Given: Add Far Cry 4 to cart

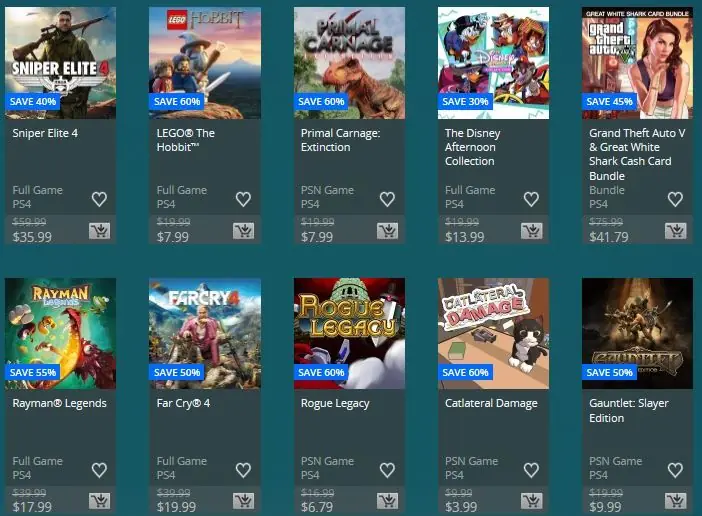Looking at the screenshot, I should click(x=244, y=501).
